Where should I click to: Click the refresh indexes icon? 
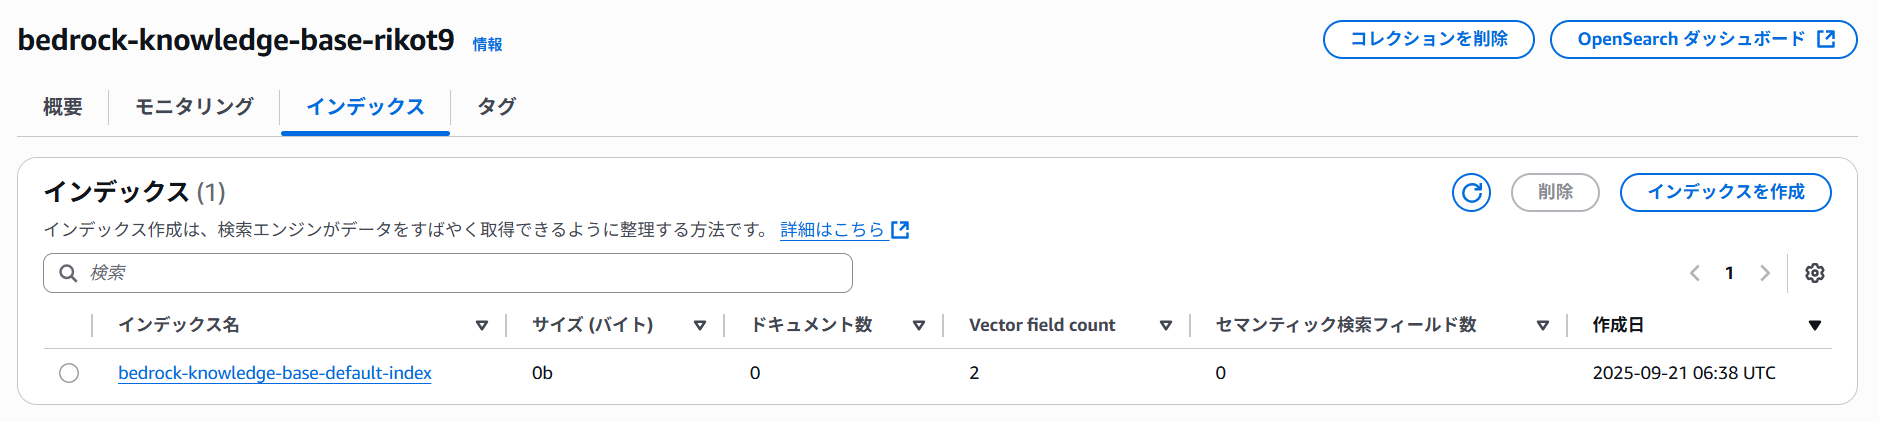(x=1471, y=192)
